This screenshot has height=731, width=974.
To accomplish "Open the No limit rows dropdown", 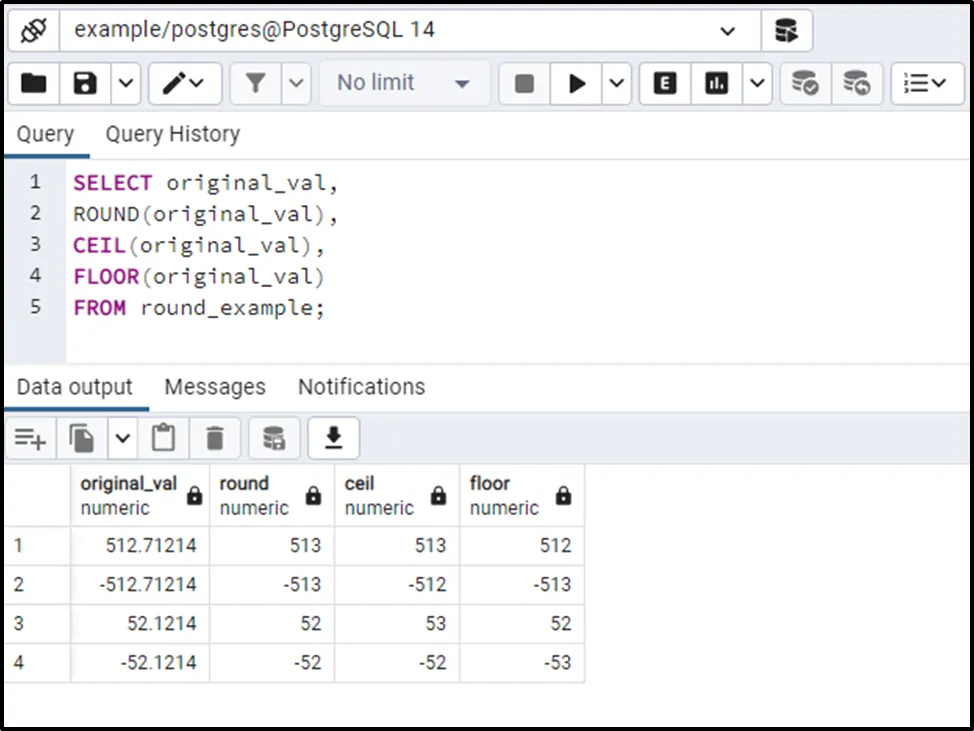I will pos(404,83).
